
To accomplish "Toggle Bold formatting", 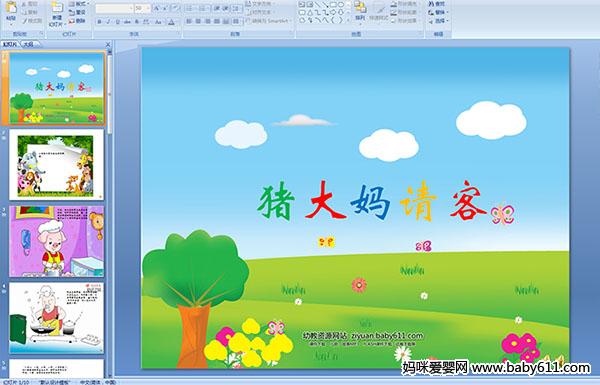I will pyautogui.click(x=99, y=22).
